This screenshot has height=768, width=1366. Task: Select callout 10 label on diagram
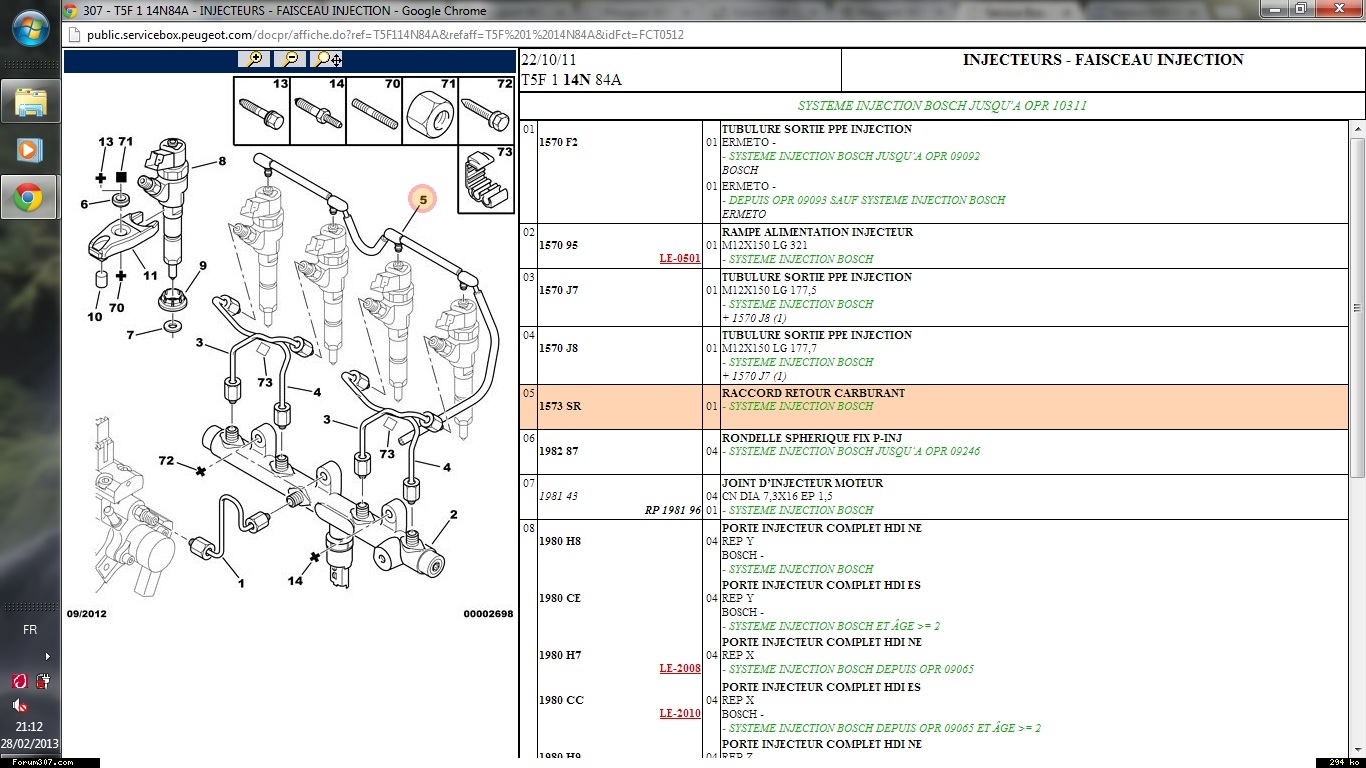[x=94, y=317]
